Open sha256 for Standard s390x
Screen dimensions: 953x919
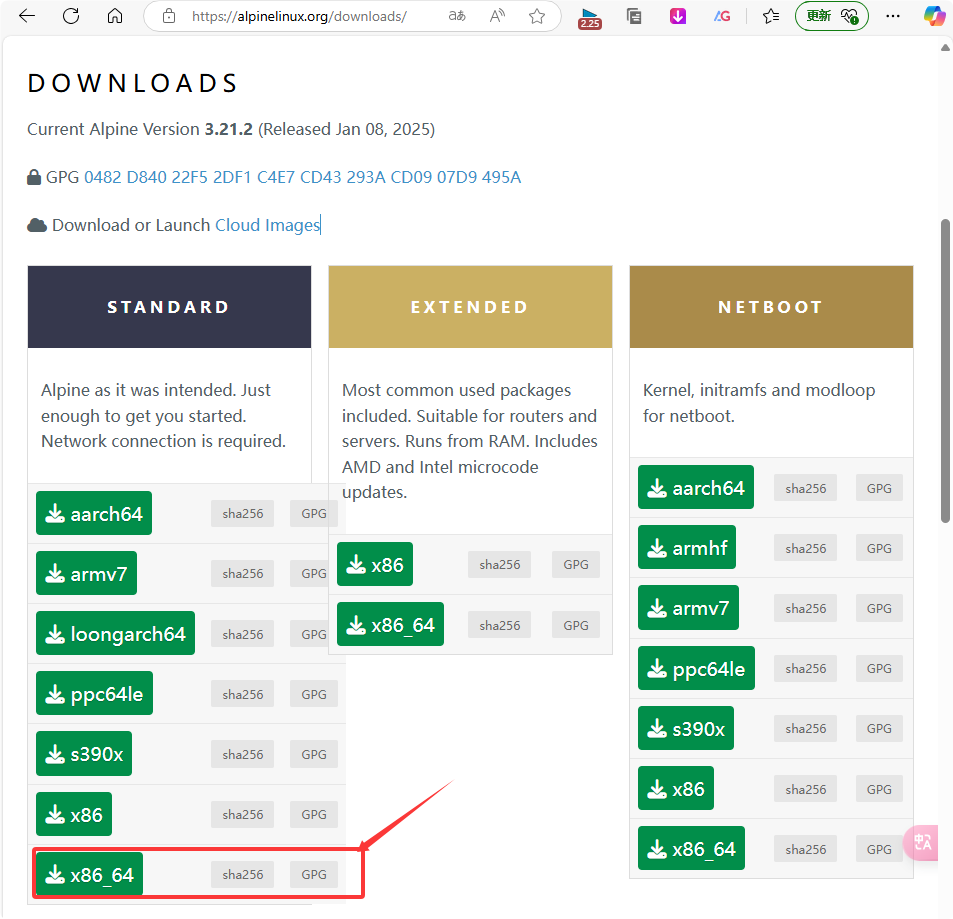click(x=243, y=754)
